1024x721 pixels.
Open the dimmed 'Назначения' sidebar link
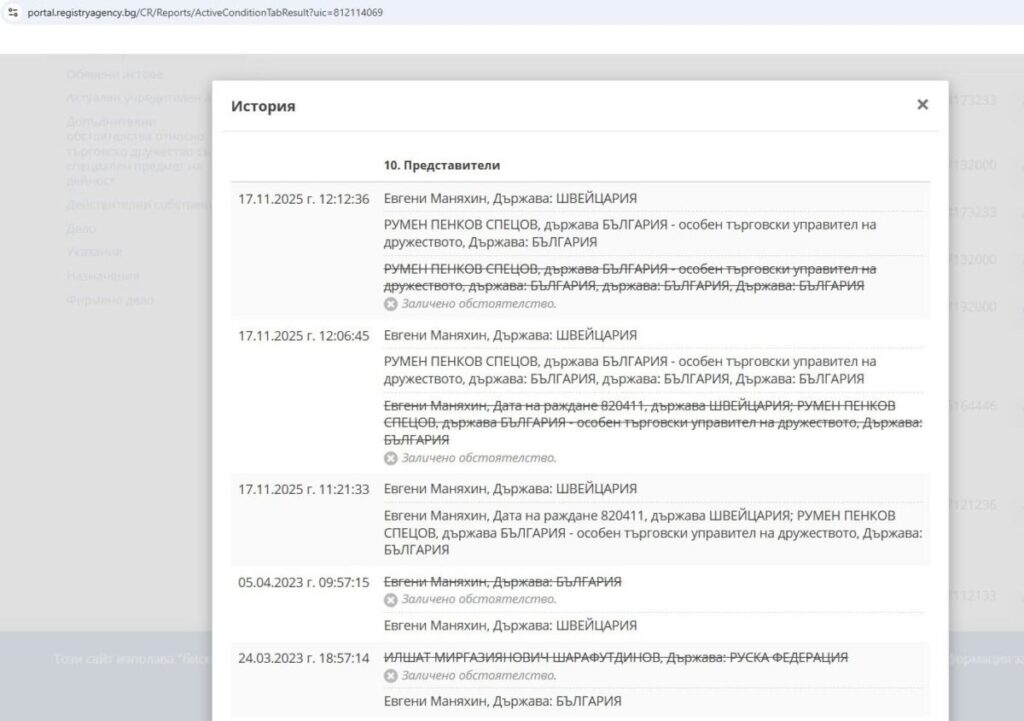click(x=103, y=275)
